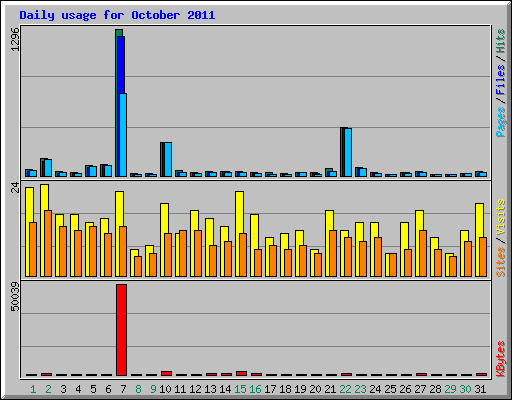Click the orange Sites bar for day 1
The height and width of the screenshot is (400, 512).
33,250
